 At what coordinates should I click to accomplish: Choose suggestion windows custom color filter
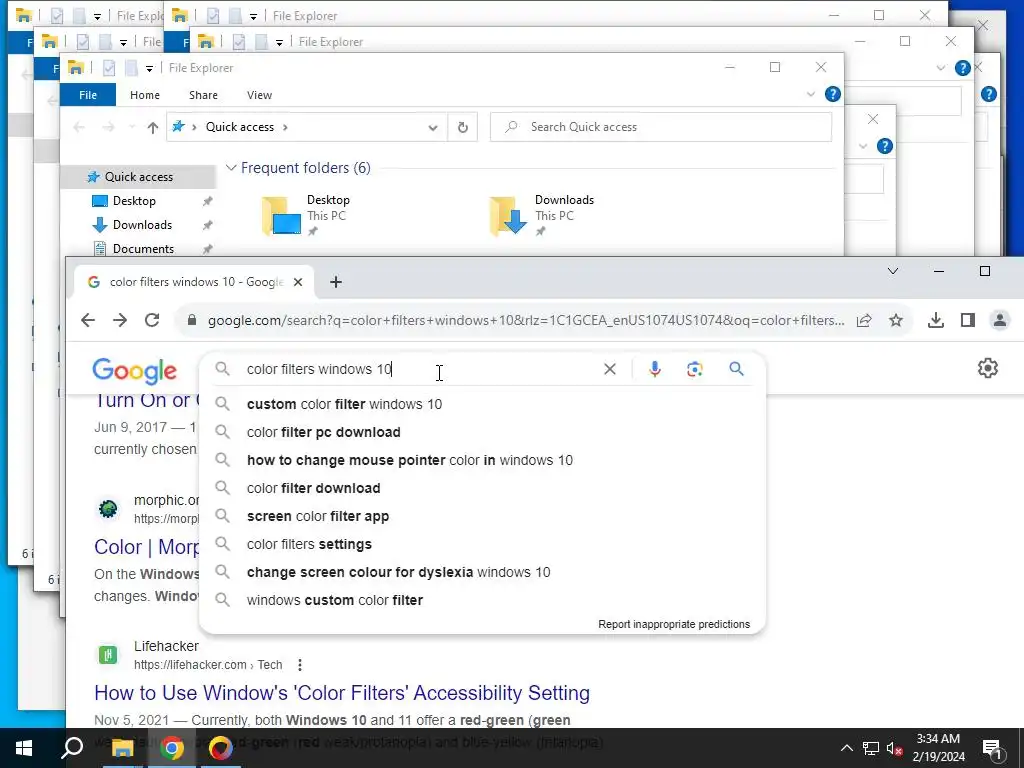482,600
